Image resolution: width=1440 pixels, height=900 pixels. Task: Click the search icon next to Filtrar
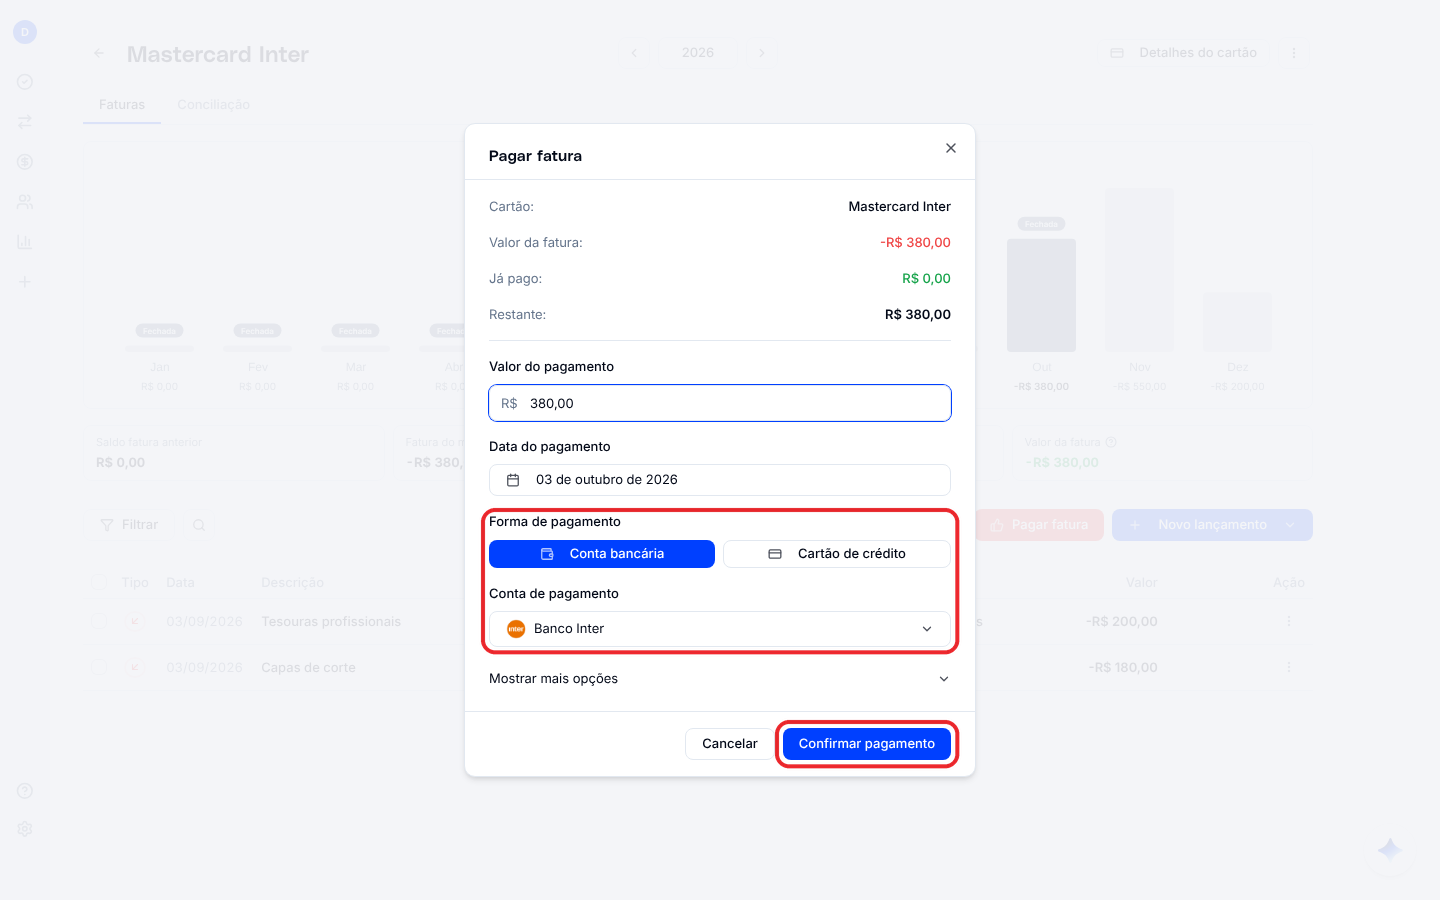199,525
